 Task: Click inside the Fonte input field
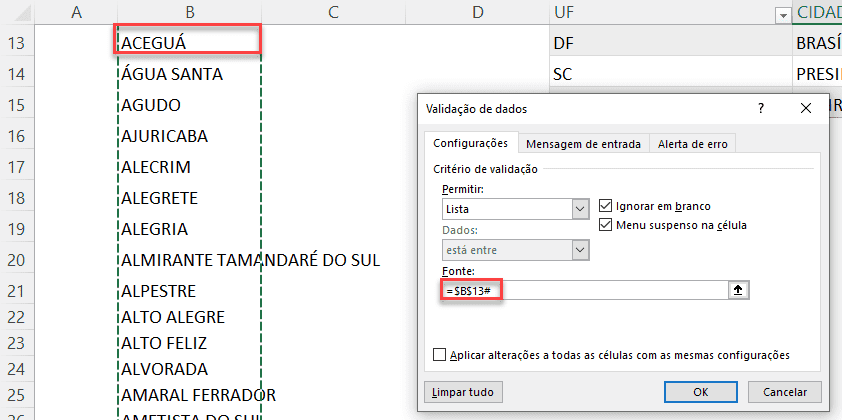coord(610,290)
